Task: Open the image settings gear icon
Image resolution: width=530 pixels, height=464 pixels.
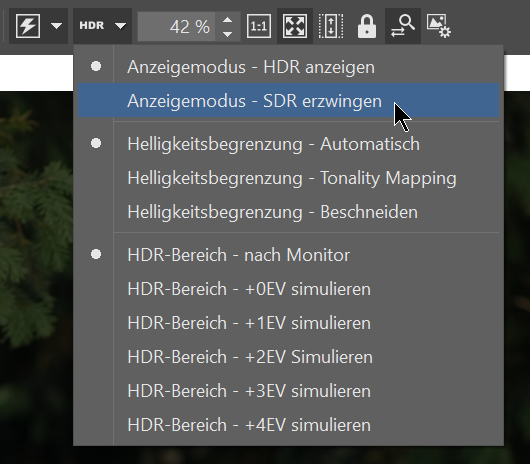Action: (439, 26)
